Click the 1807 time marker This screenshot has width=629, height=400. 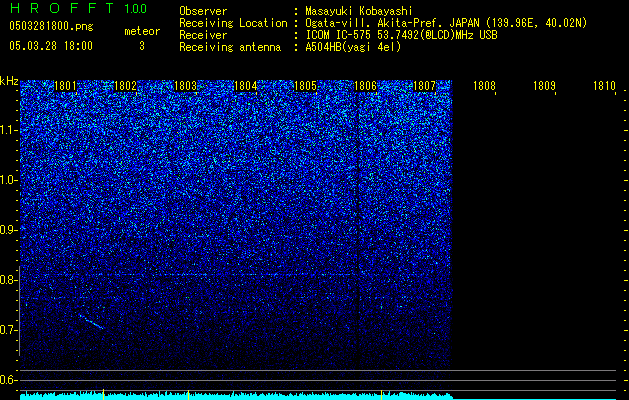point(424,86)
